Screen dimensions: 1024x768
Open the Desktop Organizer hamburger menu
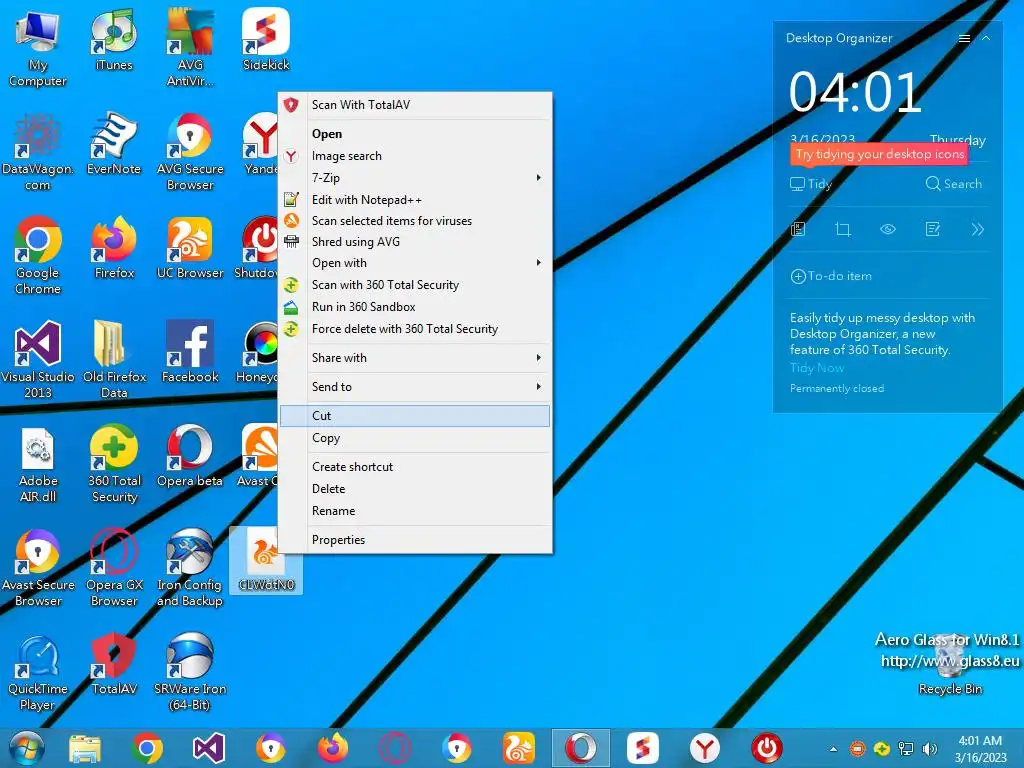point(964,39)
